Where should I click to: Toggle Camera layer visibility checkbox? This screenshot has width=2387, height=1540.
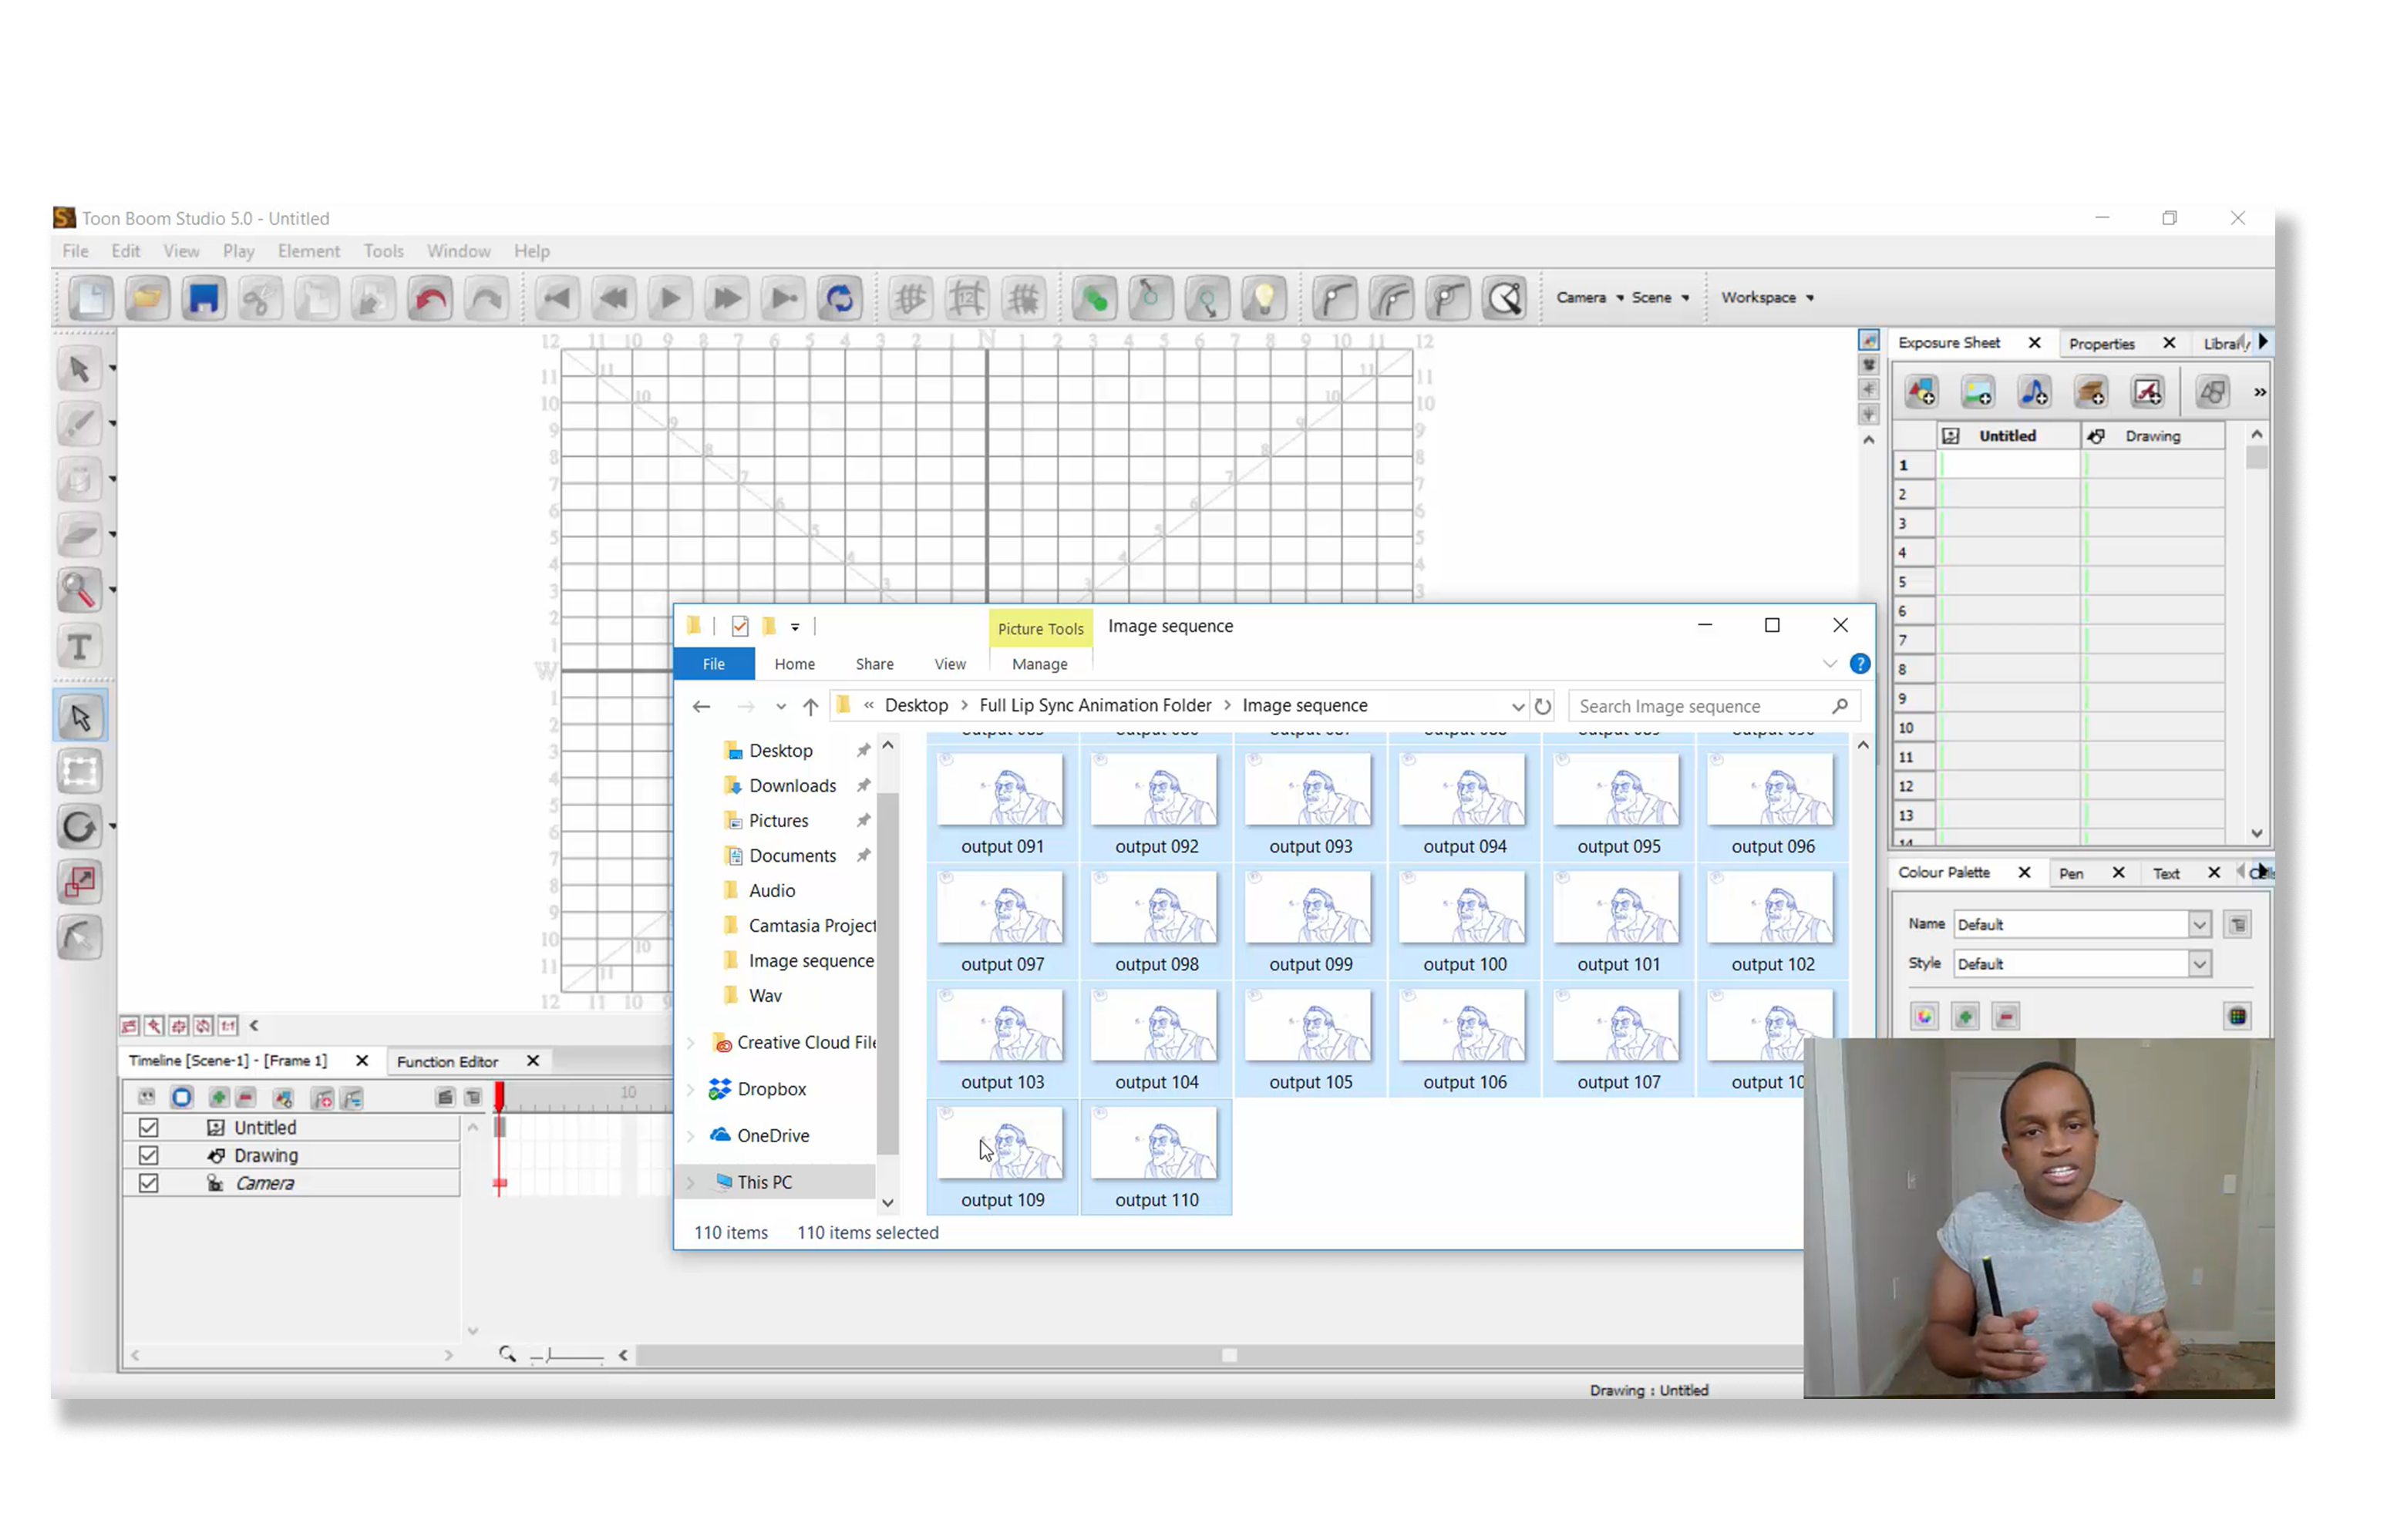pyautogui.click(x=148, y=1183)
